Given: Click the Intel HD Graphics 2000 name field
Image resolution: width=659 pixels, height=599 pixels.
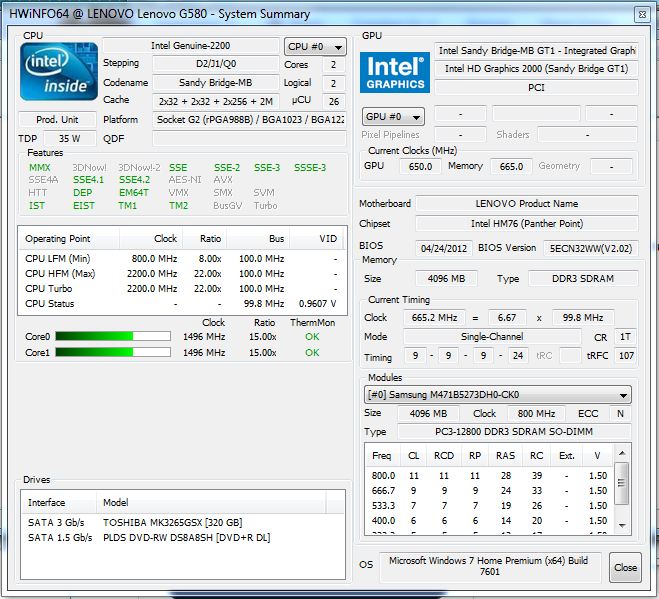Looking at the screenshot, I should point(537,69).
